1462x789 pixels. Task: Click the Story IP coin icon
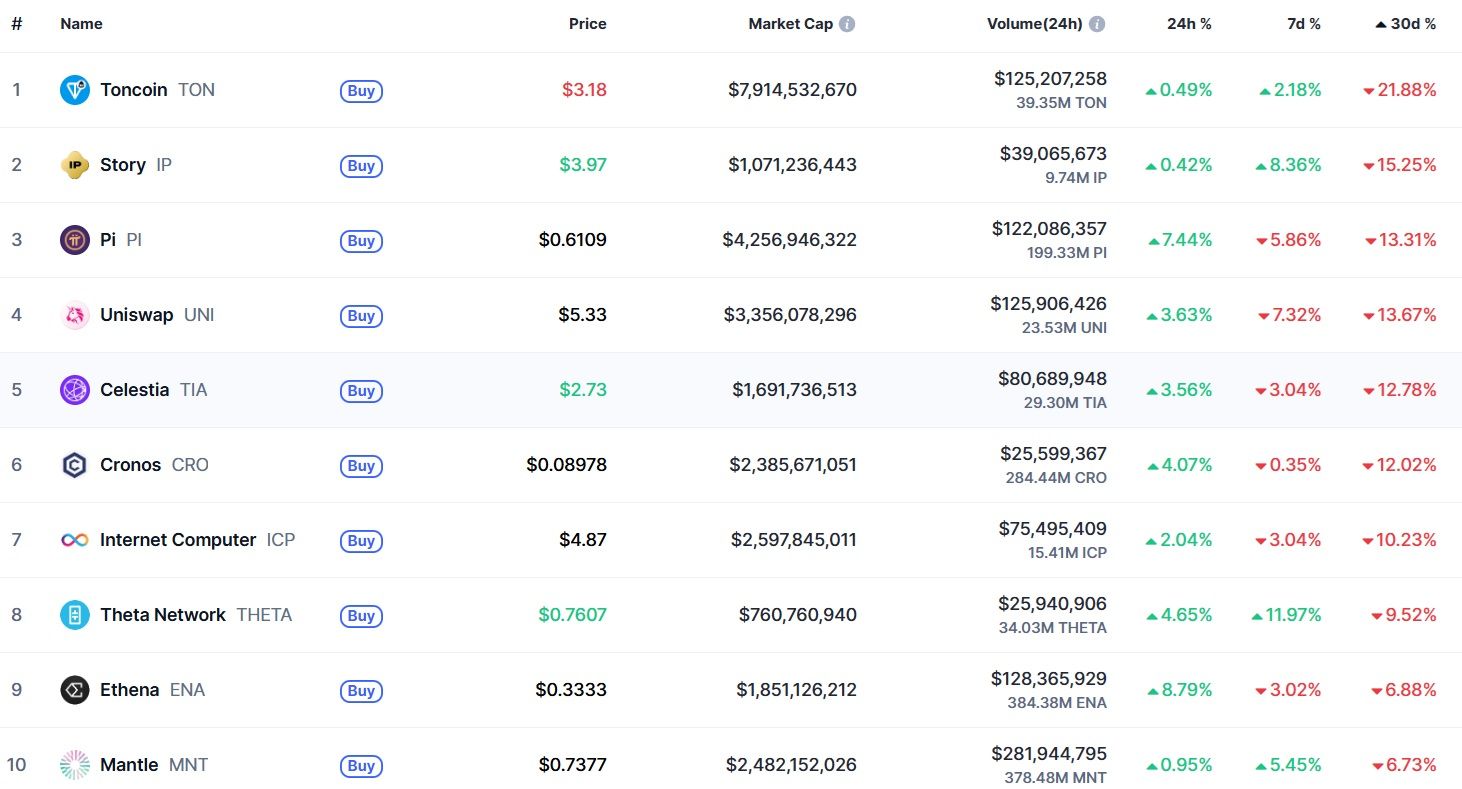click(75, 165)
